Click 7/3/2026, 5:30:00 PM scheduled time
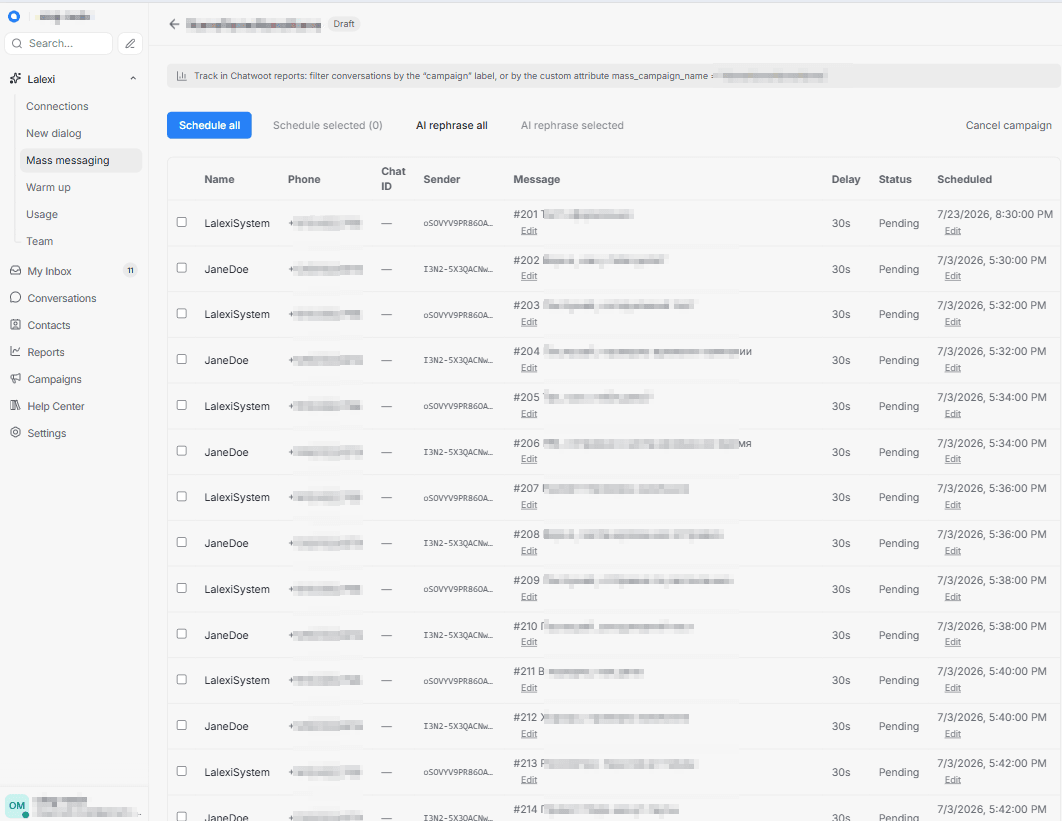 coord(992,260)
